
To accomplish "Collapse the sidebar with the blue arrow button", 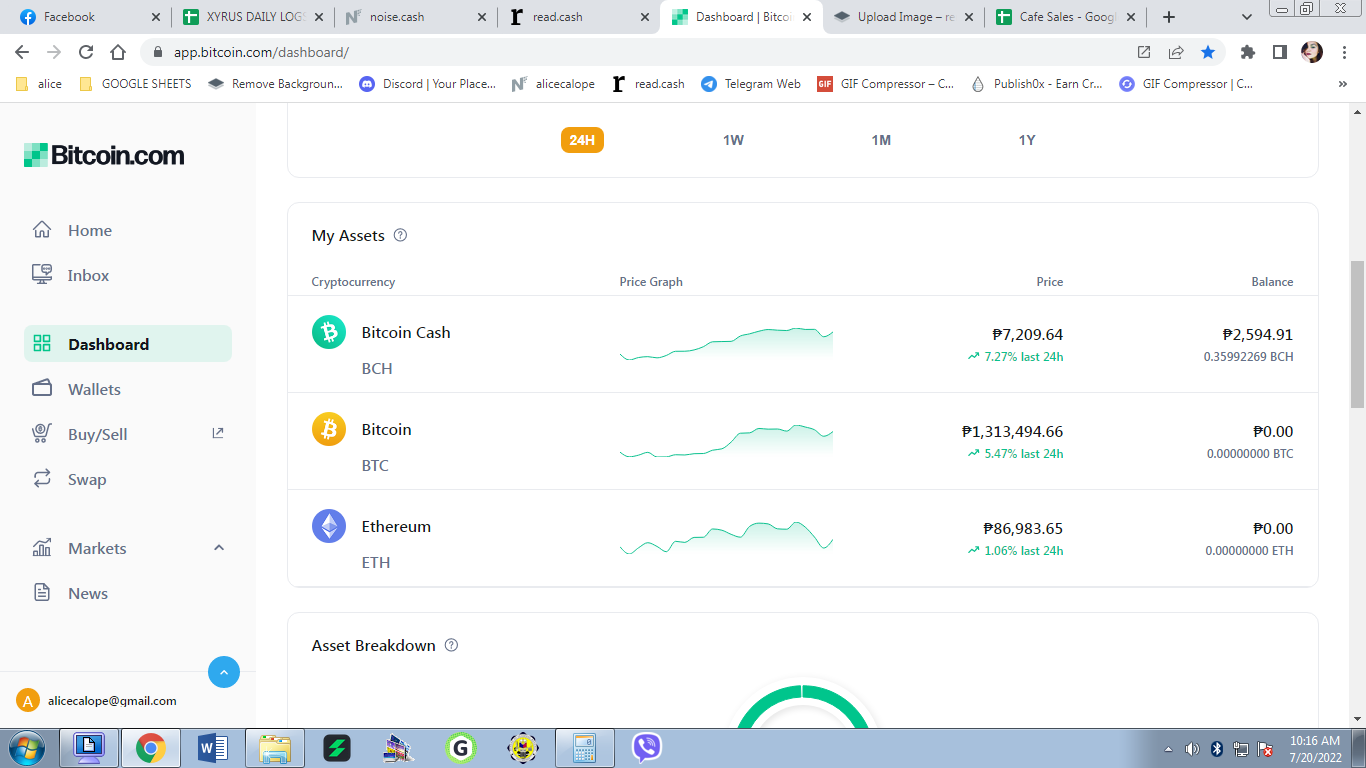I will point(224,672).
